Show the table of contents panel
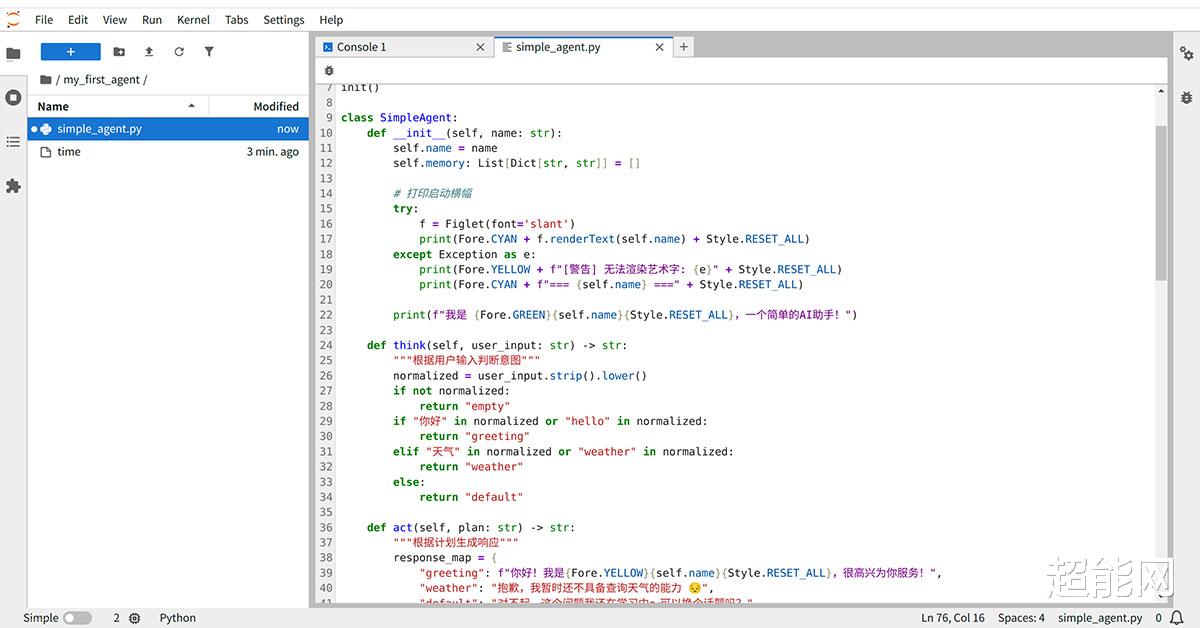The width and height of the screenshot is (1200, 628). click(13, 142)
